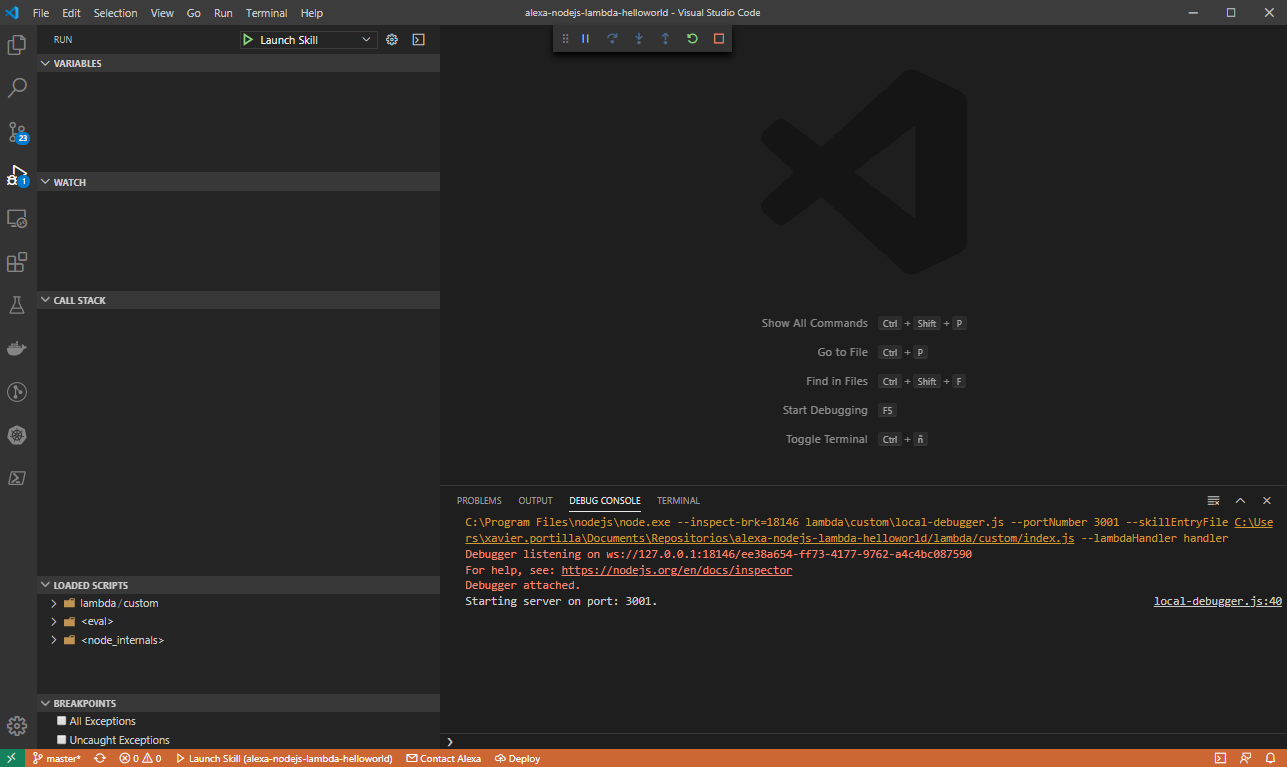Click the feedback icon in status bar
This screenshot has width=1287, height=767.
pos(1245,758)
